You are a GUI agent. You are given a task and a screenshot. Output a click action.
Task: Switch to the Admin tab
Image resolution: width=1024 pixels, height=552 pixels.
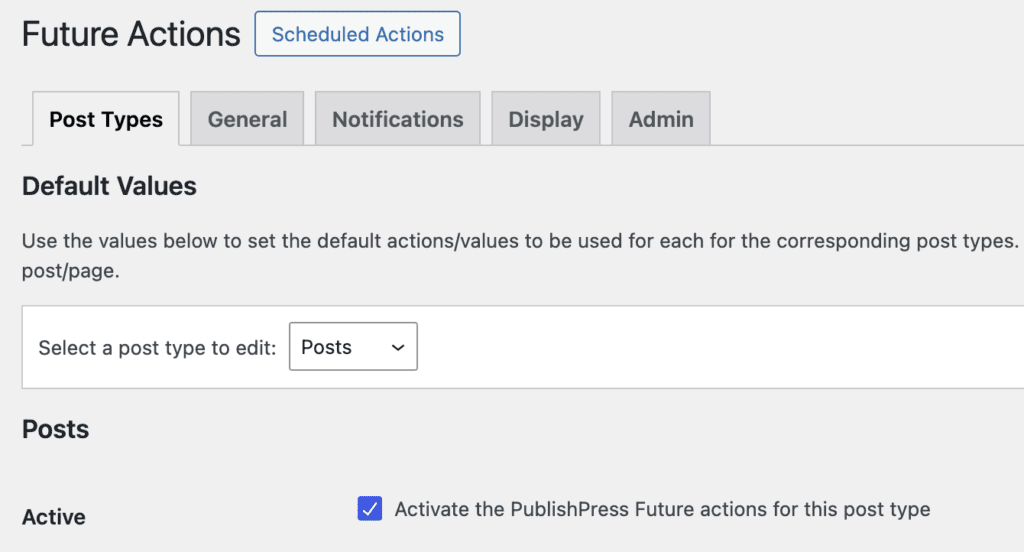point(661,119)
